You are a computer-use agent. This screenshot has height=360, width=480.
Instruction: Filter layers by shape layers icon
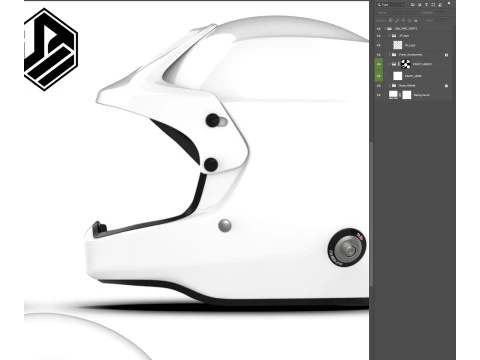coord(433,5)
